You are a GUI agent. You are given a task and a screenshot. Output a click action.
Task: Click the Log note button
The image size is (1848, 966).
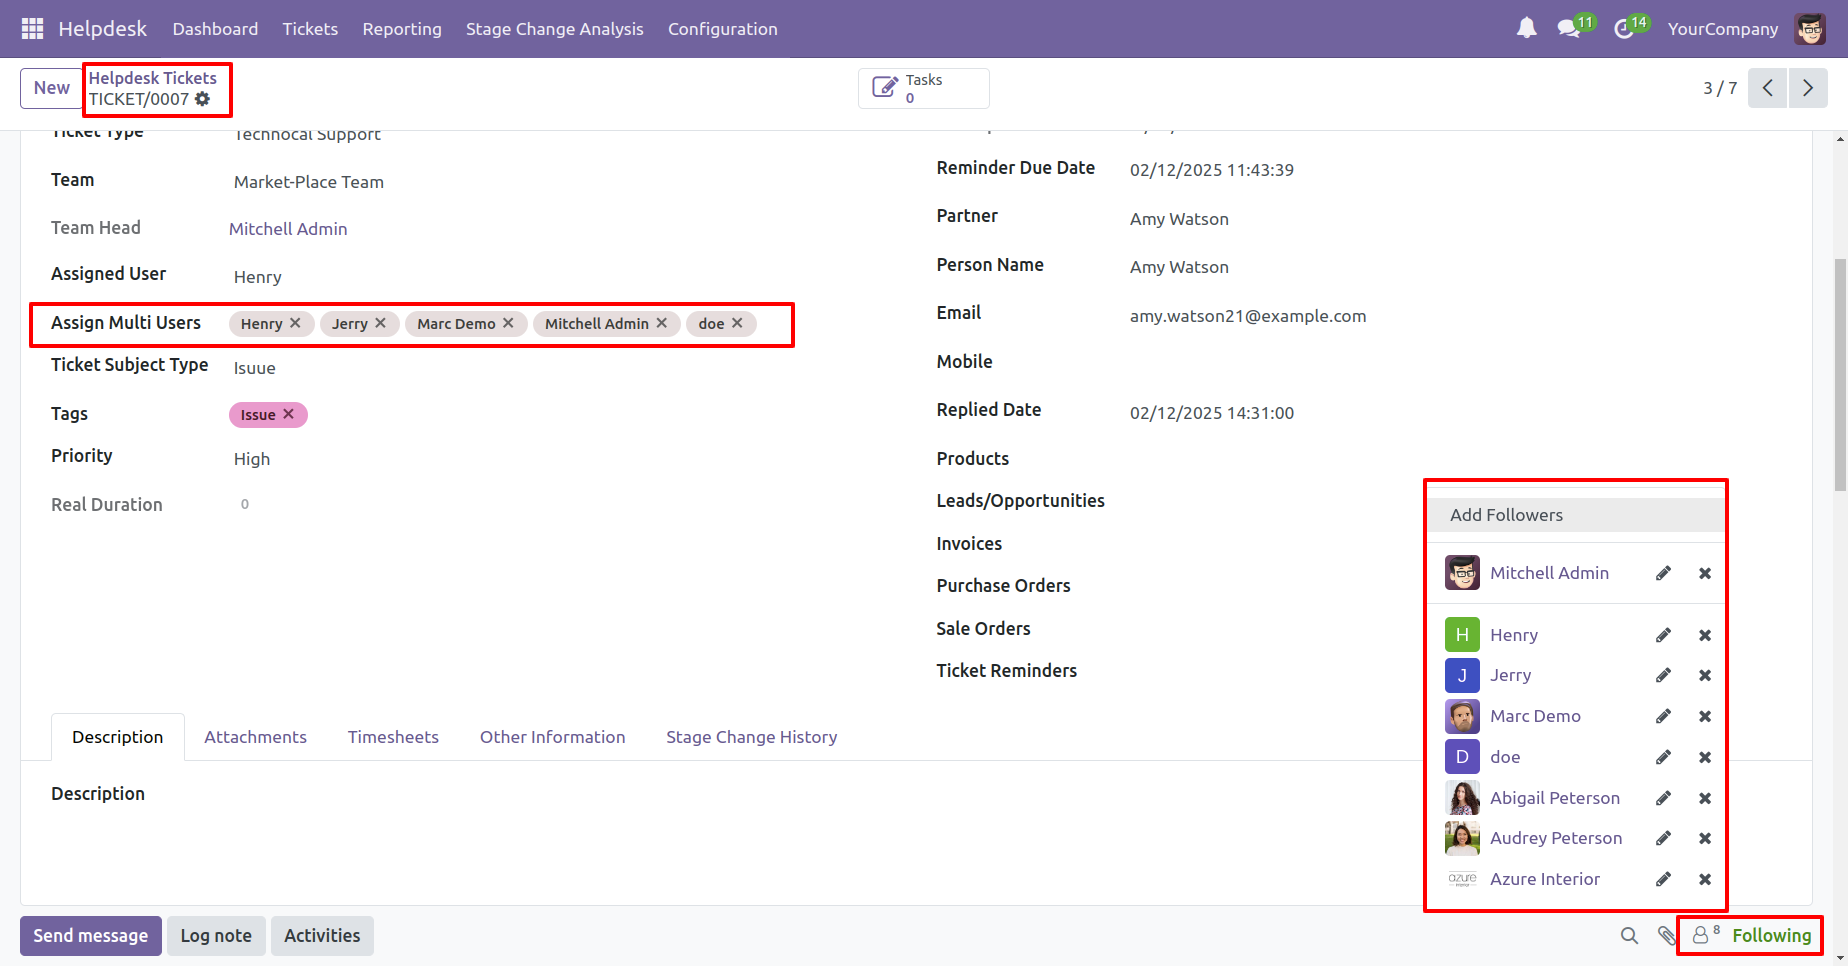pyautogui.click(x=216, y=936)
